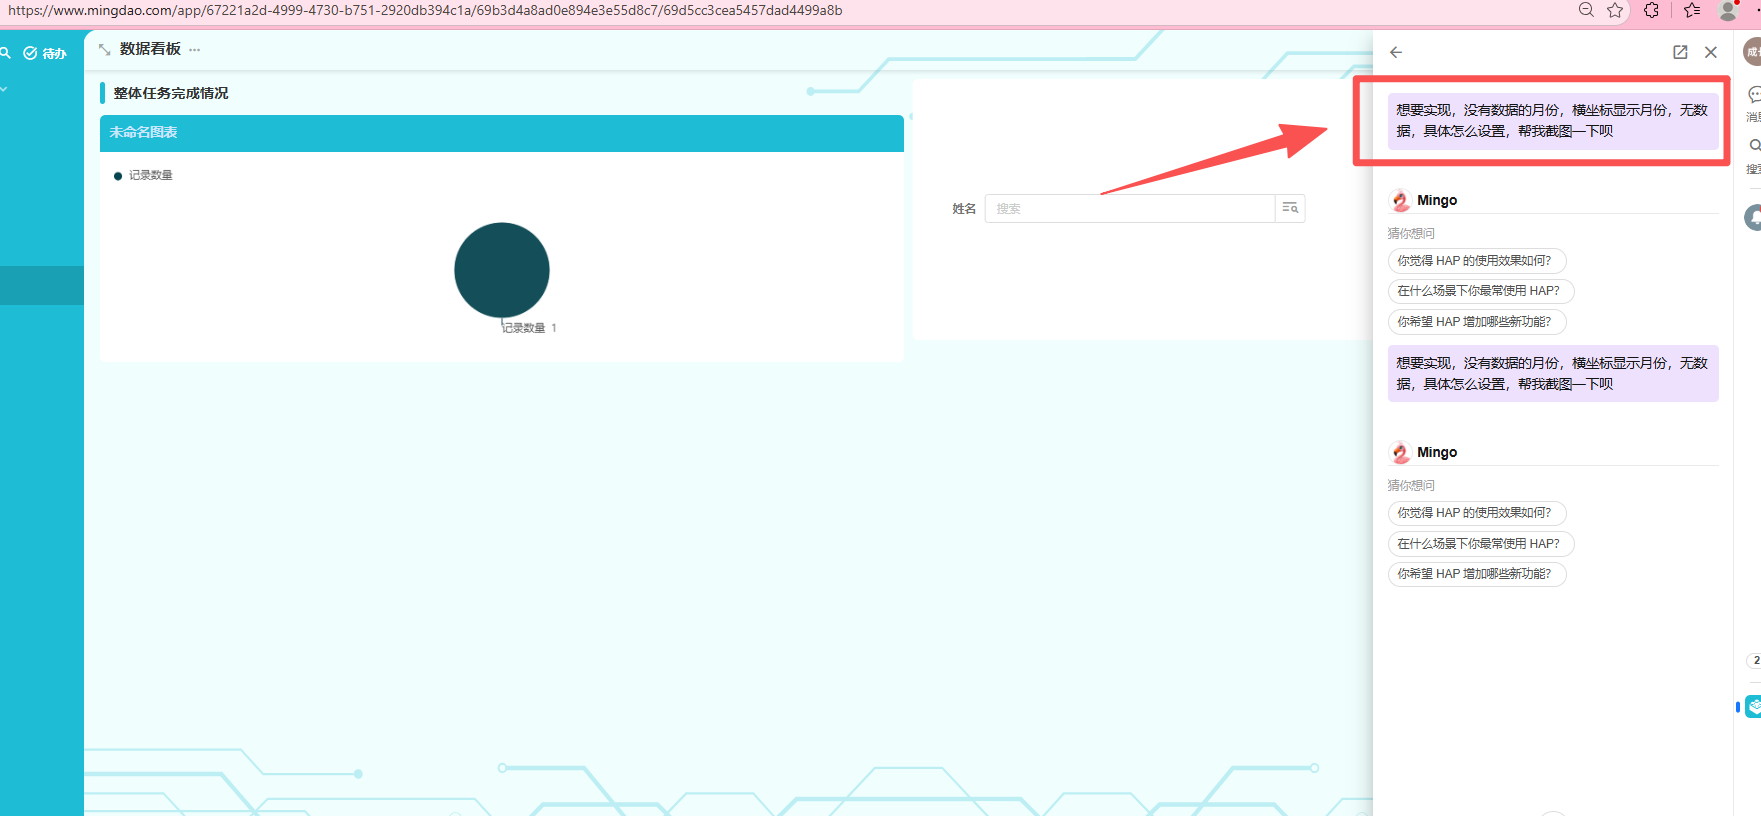
Task: Open the more options menu beside 数据看板
Action: [195, 49]
